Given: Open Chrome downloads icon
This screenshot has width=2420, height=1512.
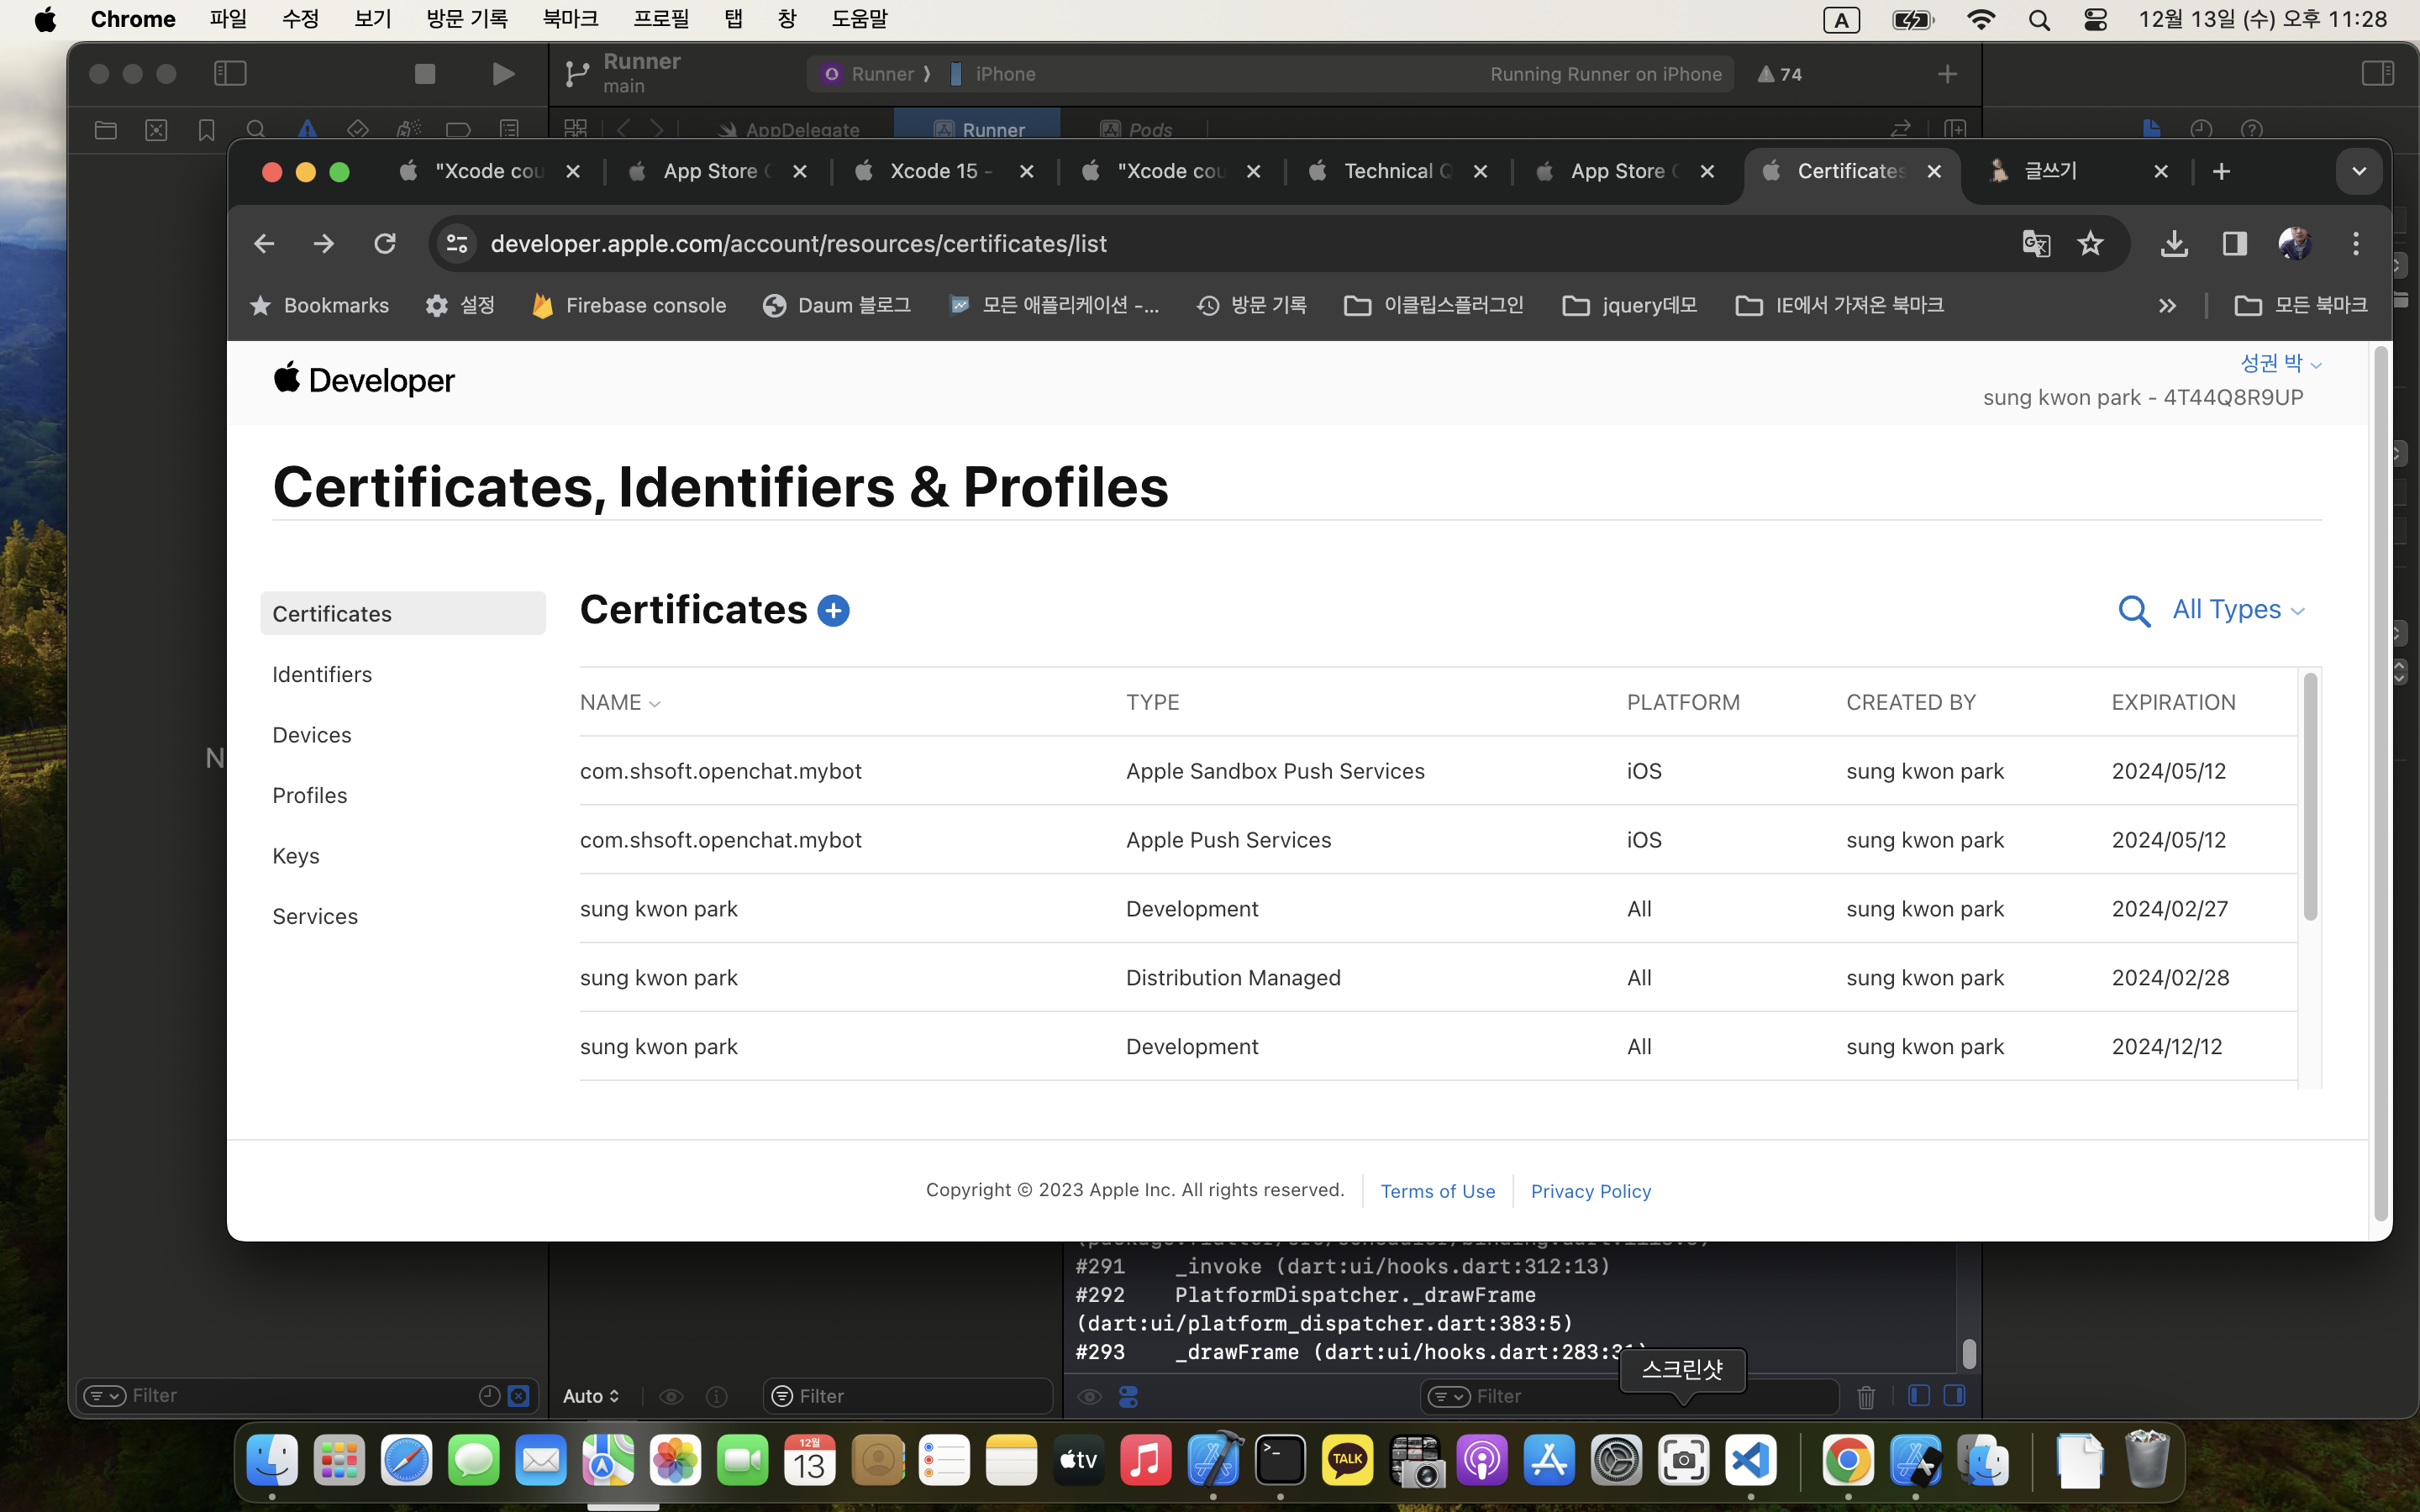Looking at the screenshot, I should pyautogui.click(x=2173, y=243).
